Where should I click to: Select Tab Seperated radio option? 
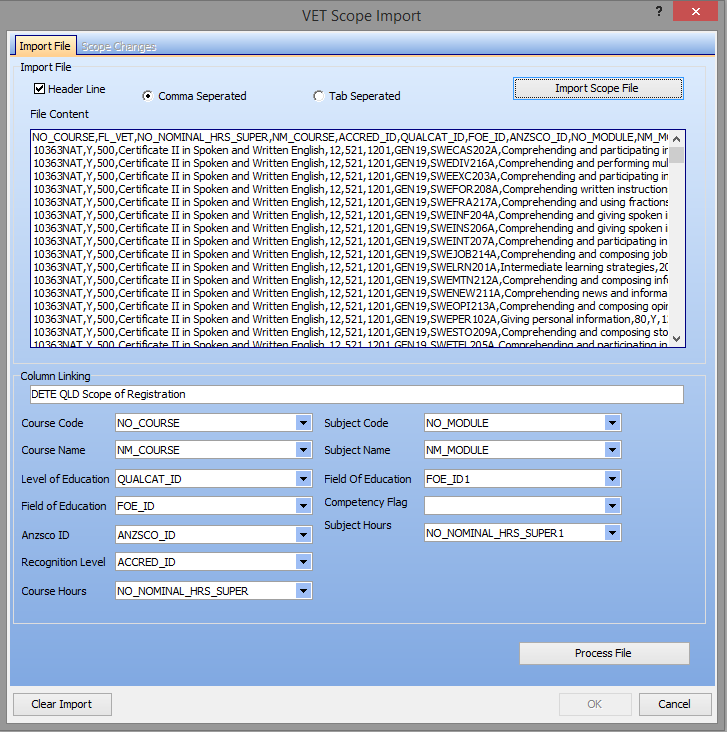coord(319,96)
